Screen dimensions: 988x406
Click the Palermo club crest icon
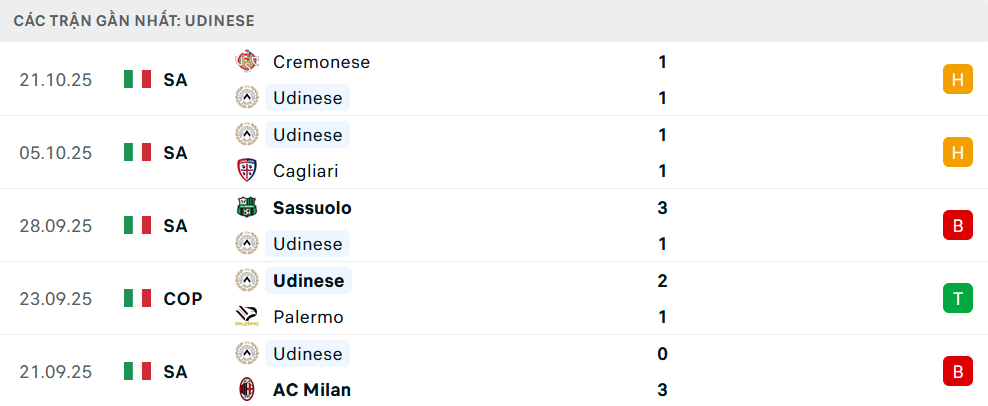246,317
